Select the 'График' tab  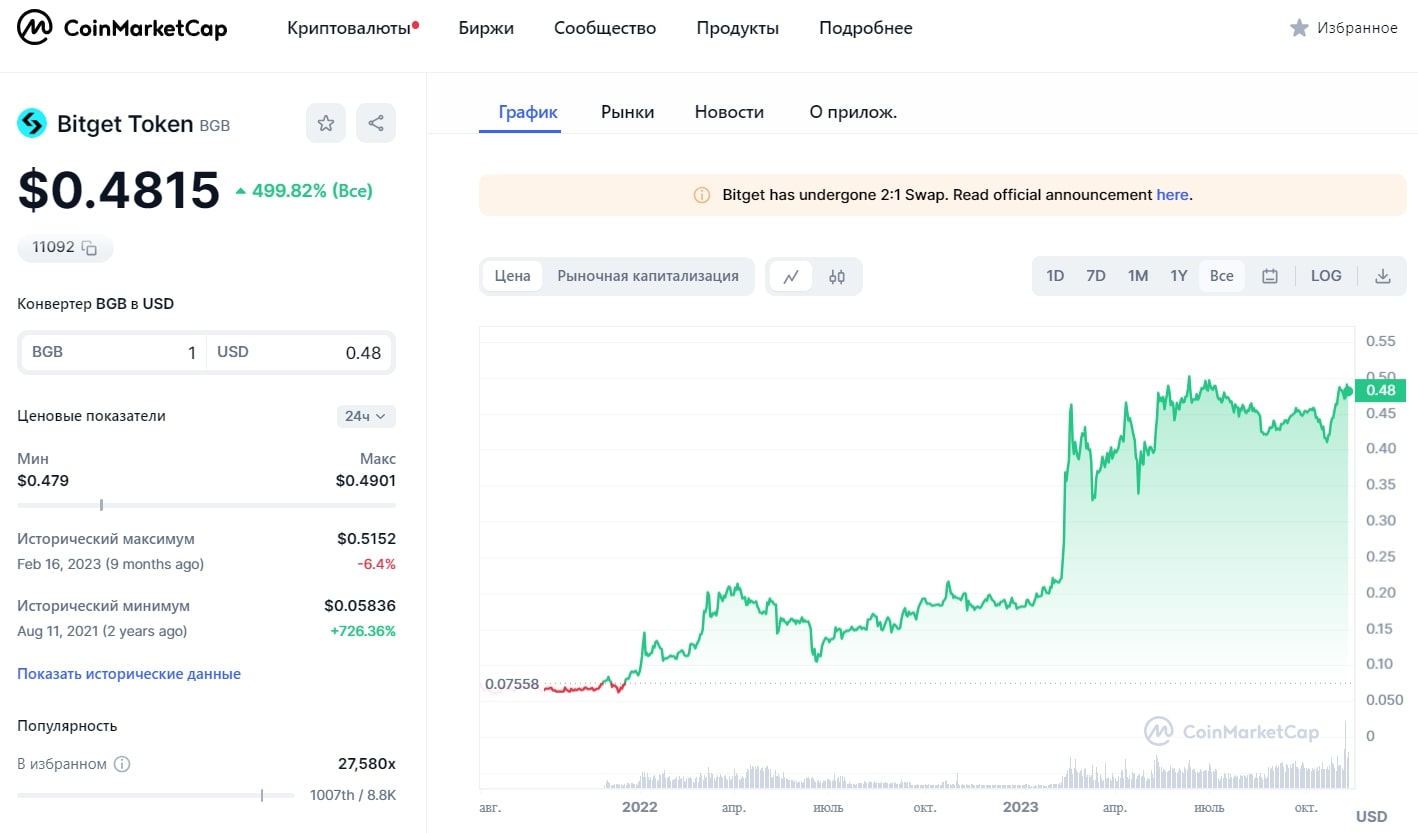[x=528, y=112]
